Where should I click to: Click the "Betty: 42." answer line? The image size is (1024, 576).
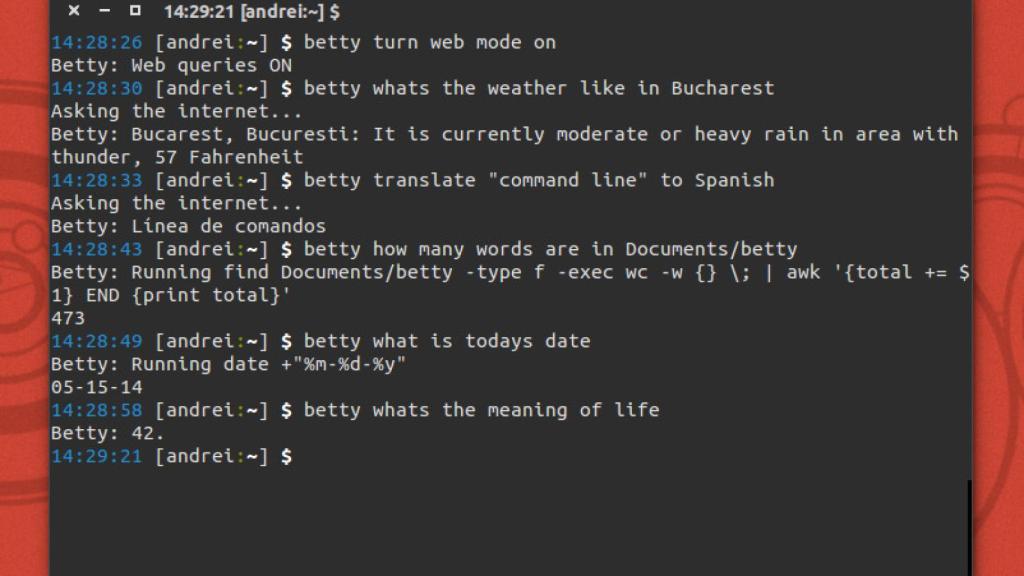[108, 433]
